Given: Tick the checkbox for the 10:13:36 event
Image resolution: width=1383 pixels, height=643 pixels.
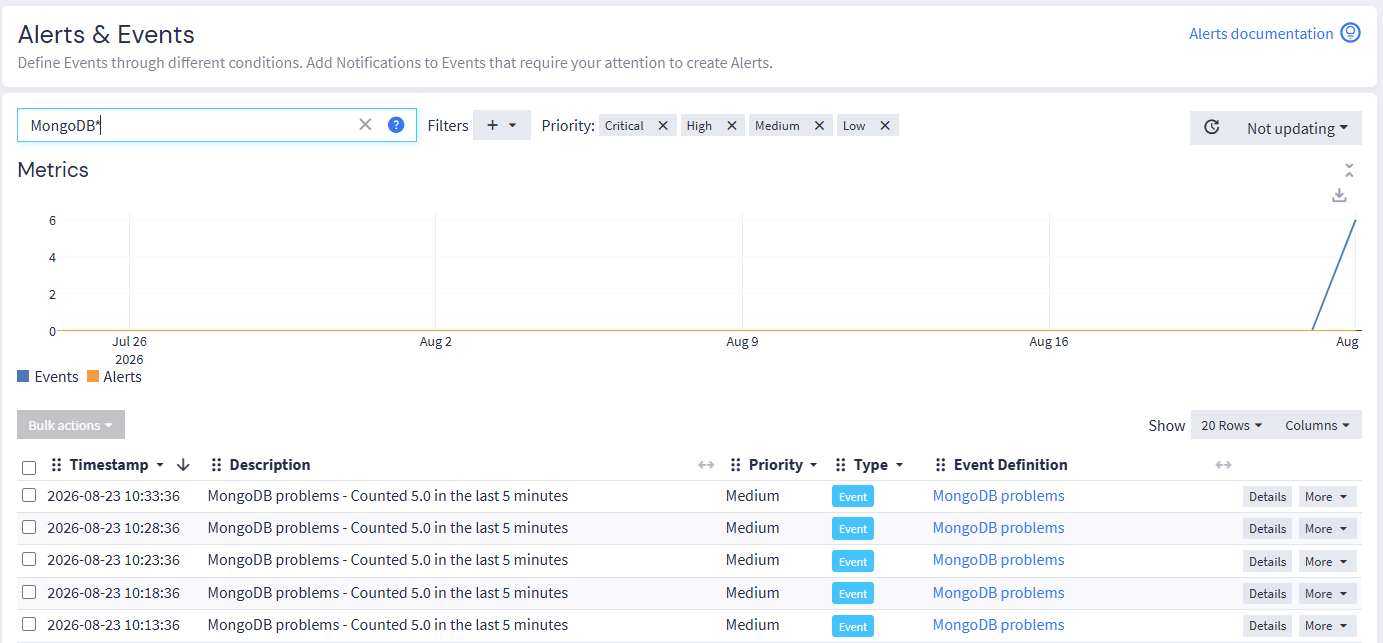Looking at the screenshot, I should [29, 624].
